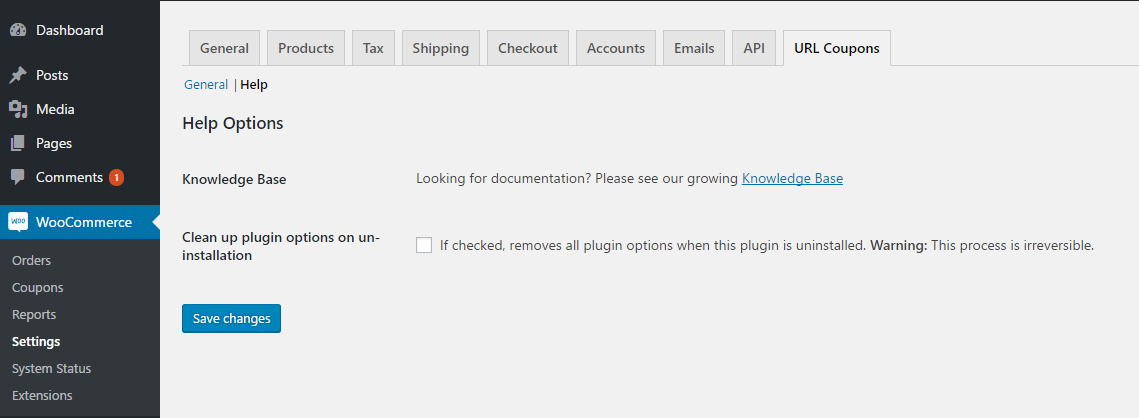1139x418 pixels.
Task: Open System Status submenu item
Action: (x=52, y=369)
